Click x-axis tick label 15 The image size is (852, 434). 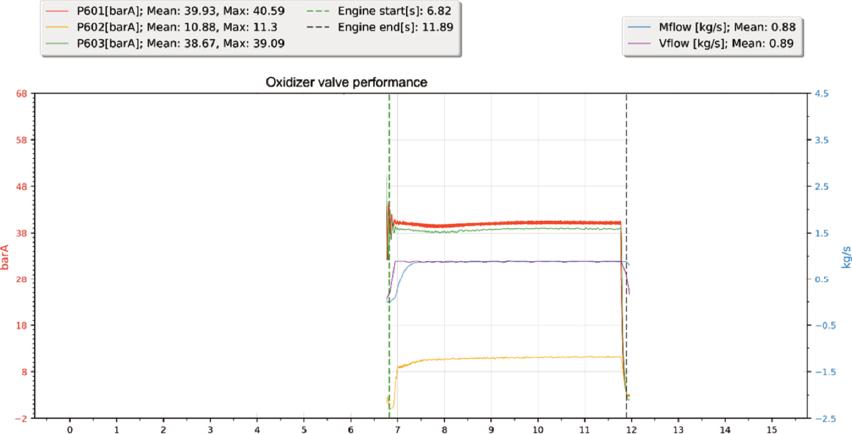tap(772, 430)
